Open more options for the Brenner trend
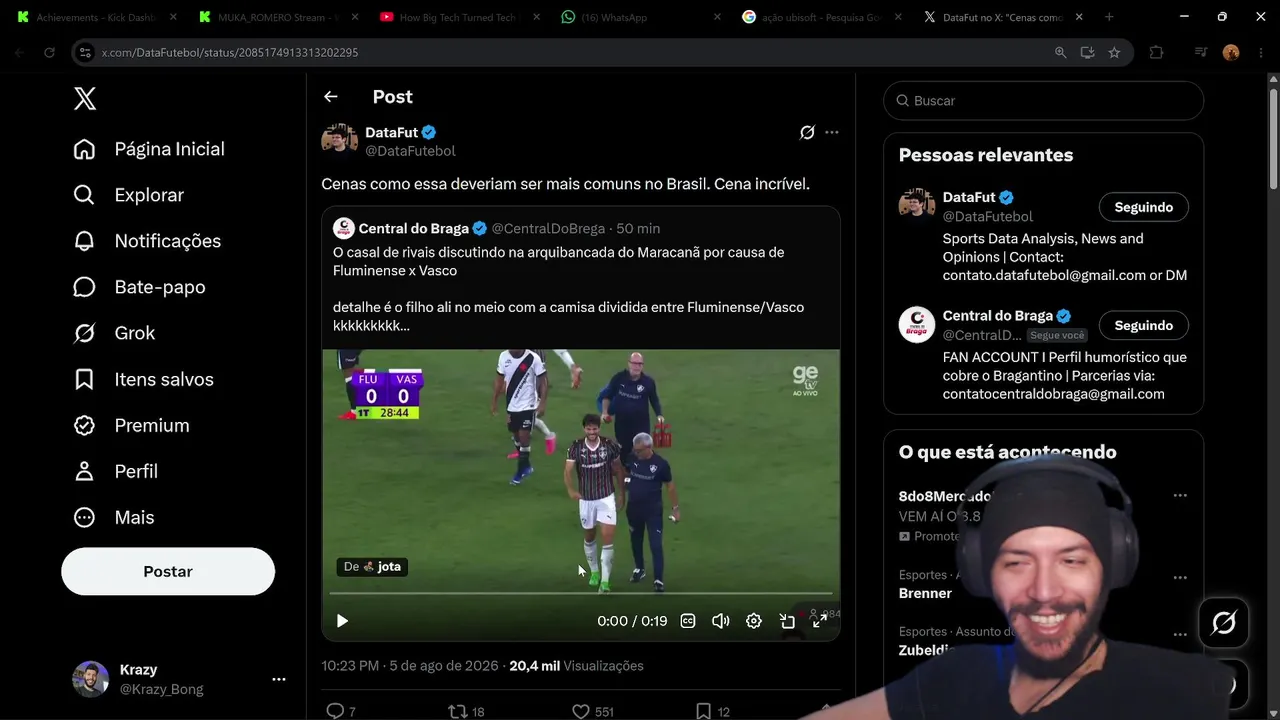Screen dimensions: 1280x720 click(1180, 577)
